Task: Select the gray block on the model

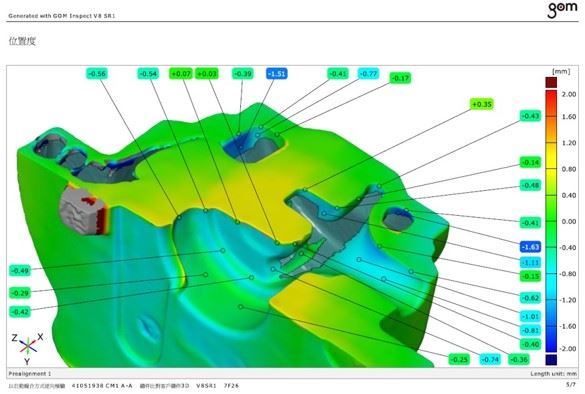Action: point(84,210)
